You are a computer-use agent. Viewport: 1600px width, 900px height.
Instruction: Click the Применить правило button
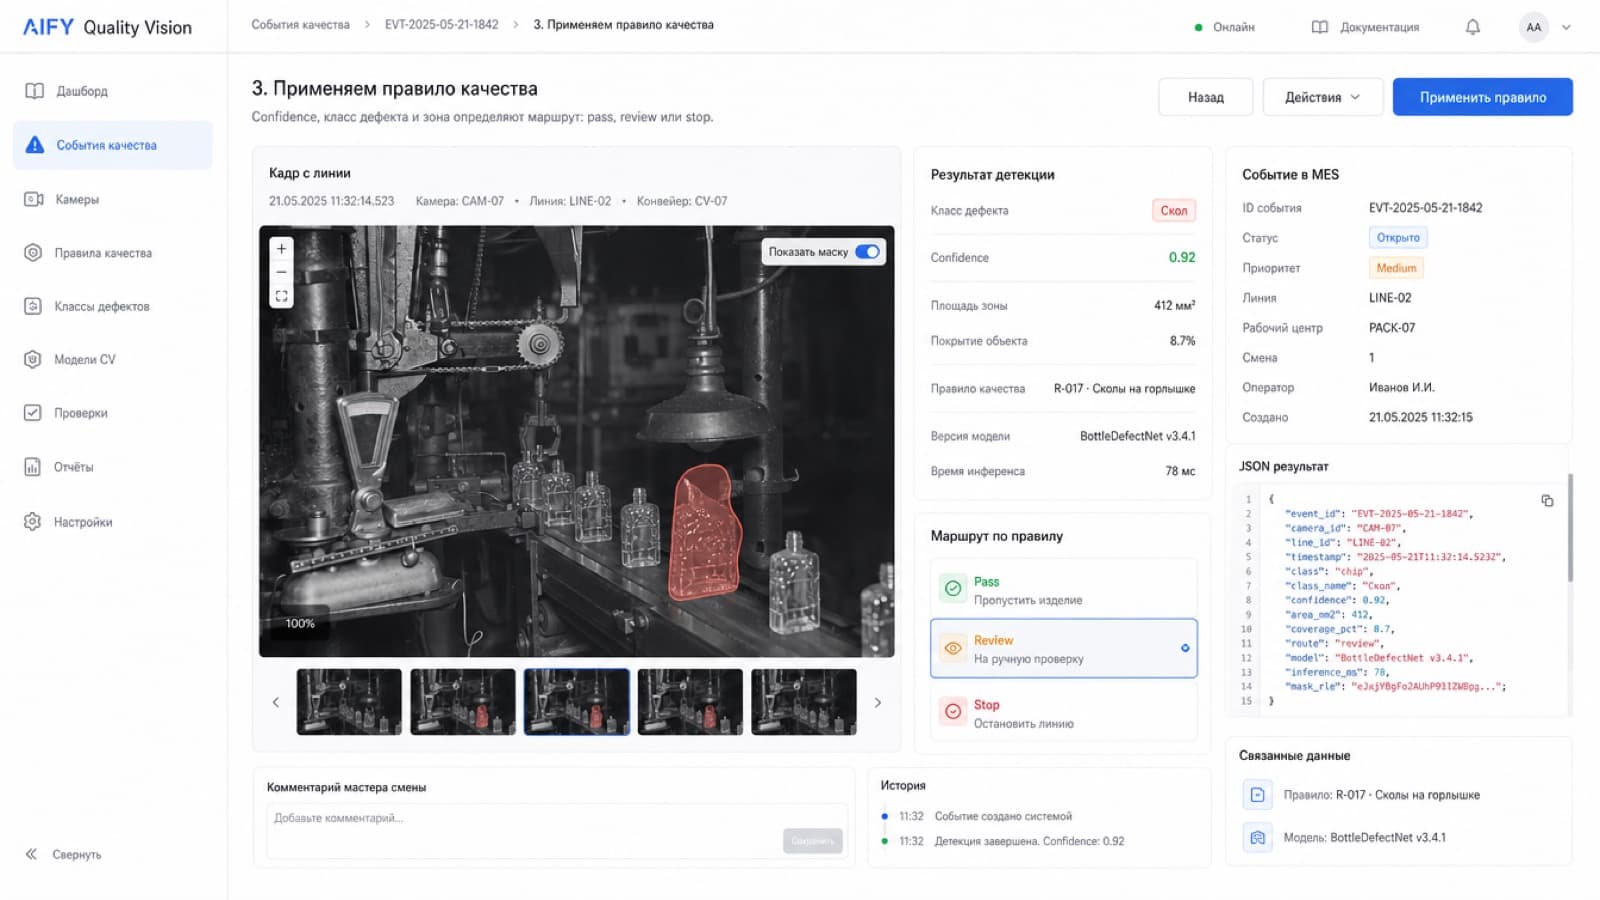pos(1482,97)
